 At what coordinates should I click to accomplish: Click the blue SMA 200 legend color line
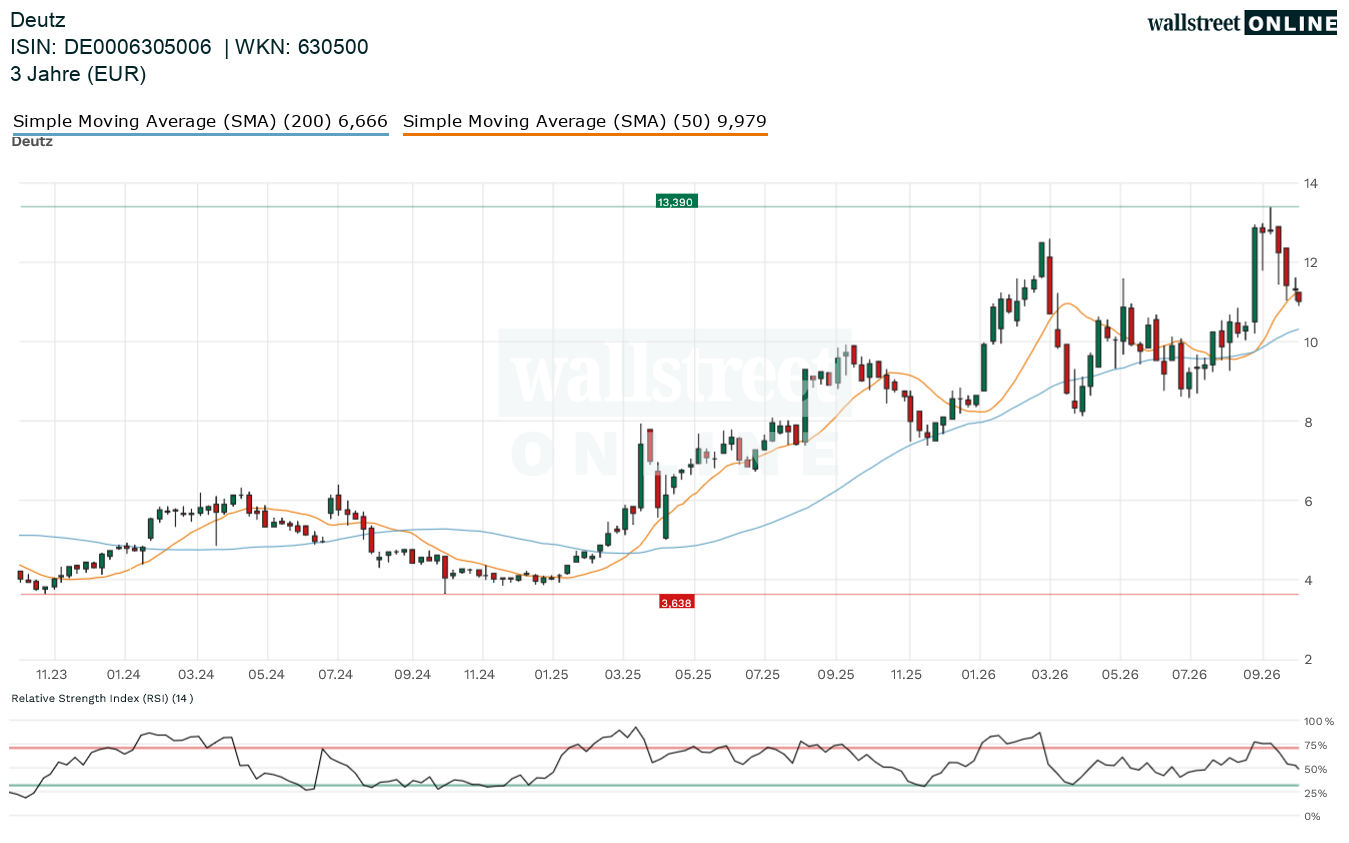(x=200, y=133)
